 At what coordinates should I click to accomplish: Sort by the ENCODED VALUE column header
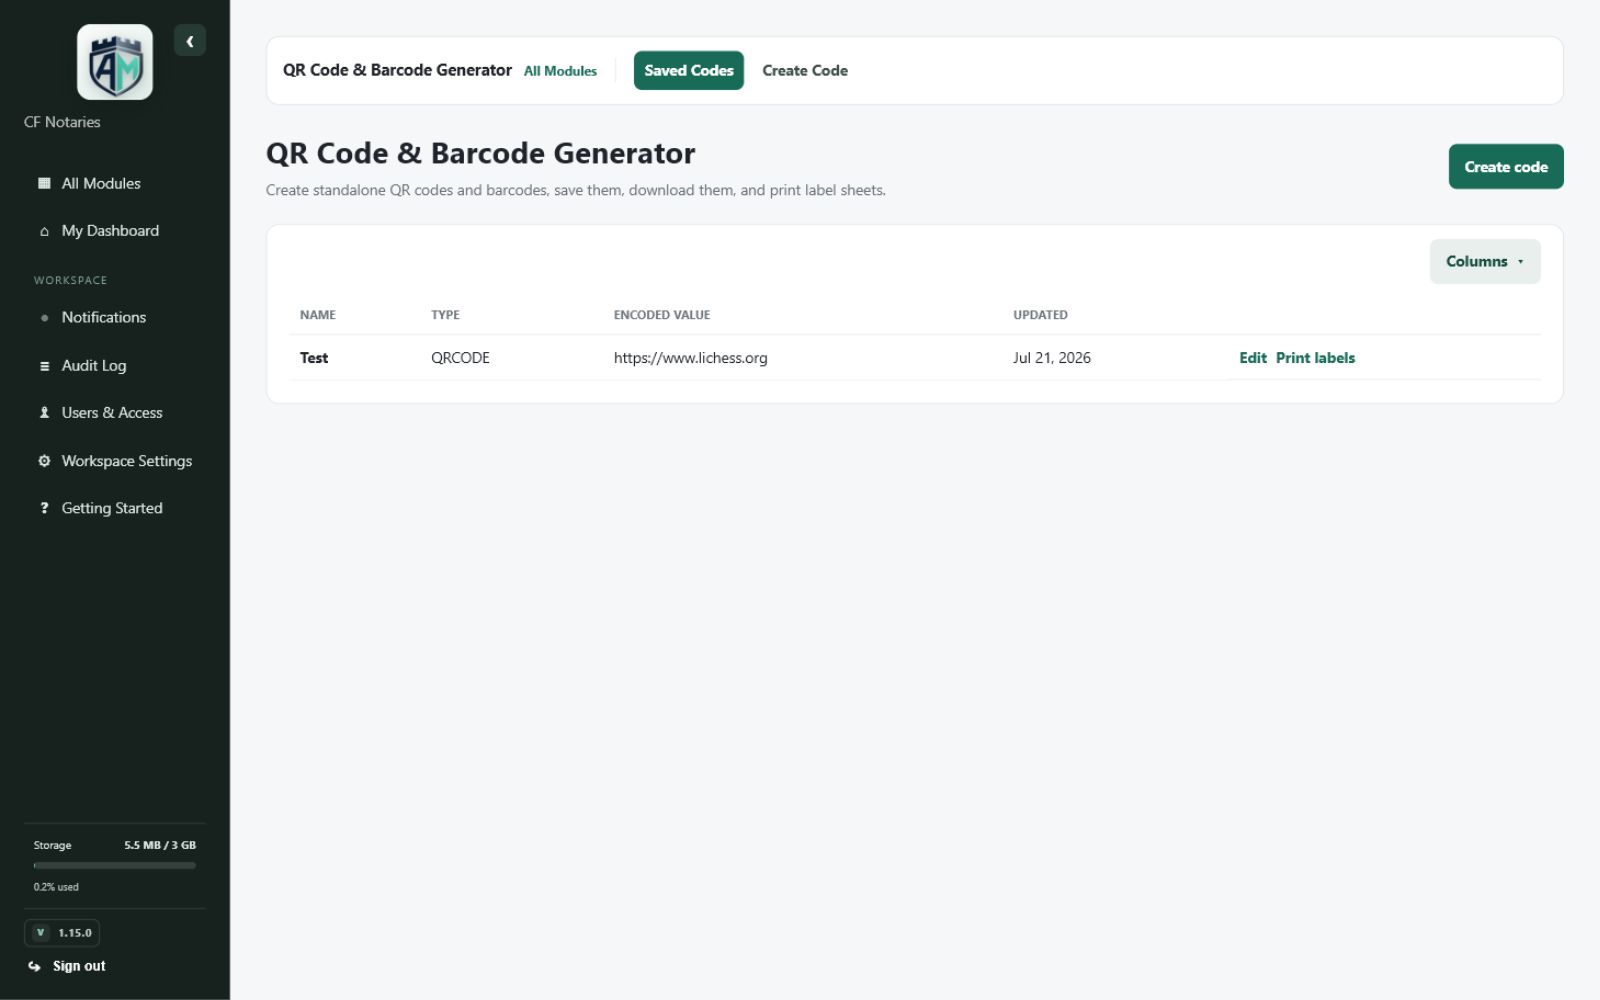(662, 315)
